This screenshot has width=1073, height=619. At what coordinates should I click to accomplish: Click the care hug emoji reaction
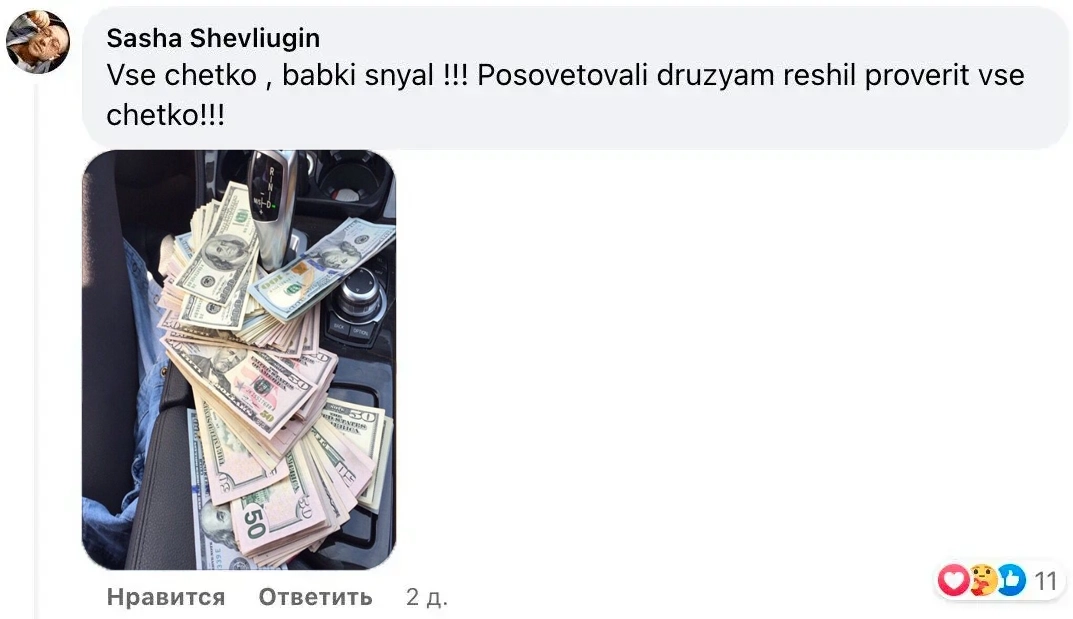(x=982, y=581)
